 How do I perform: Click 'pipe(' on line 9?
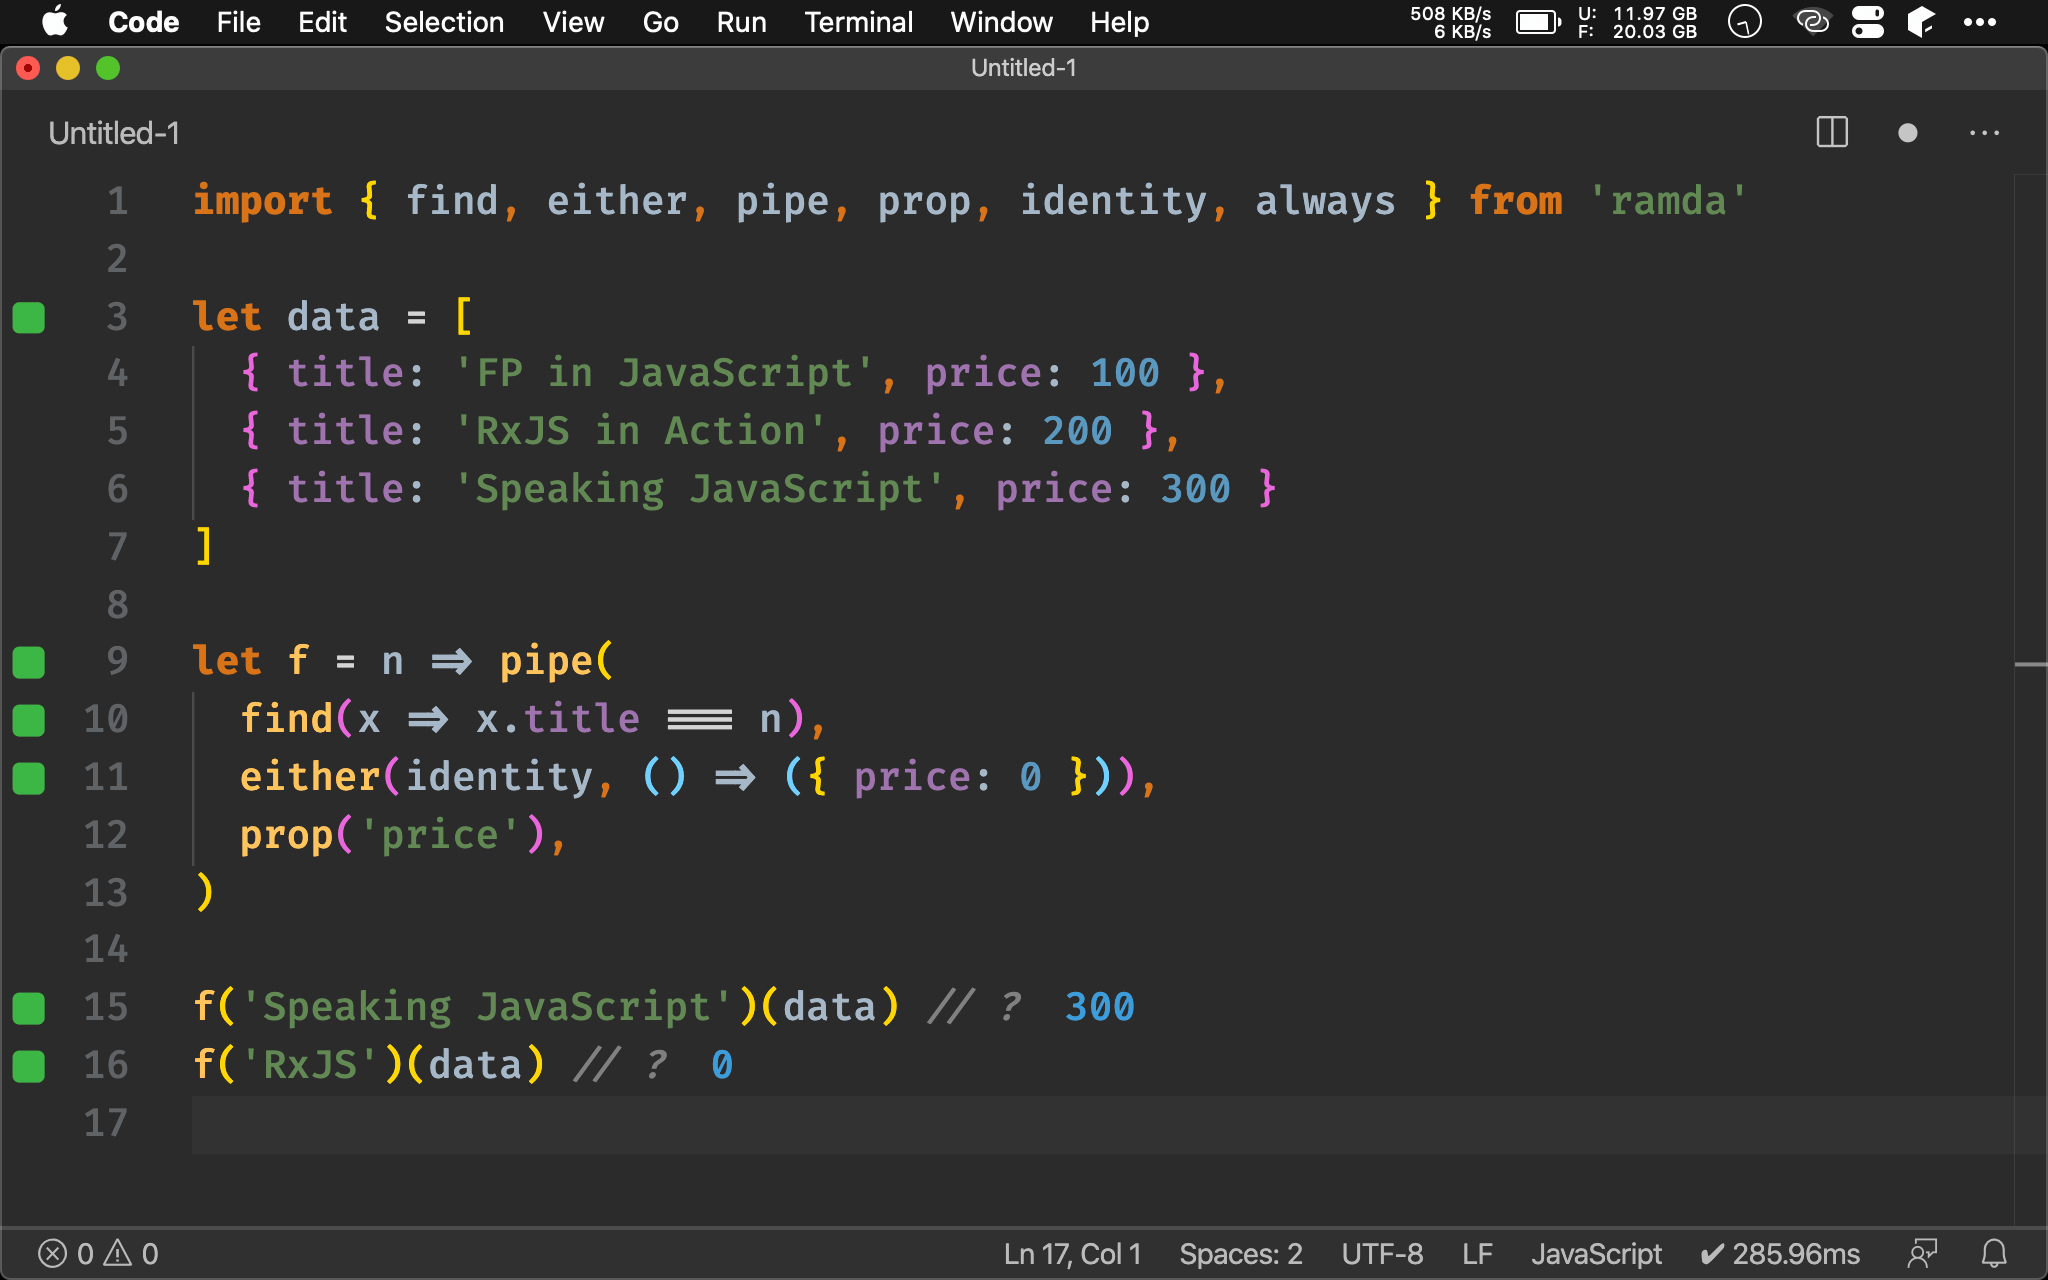coord(556,661)
